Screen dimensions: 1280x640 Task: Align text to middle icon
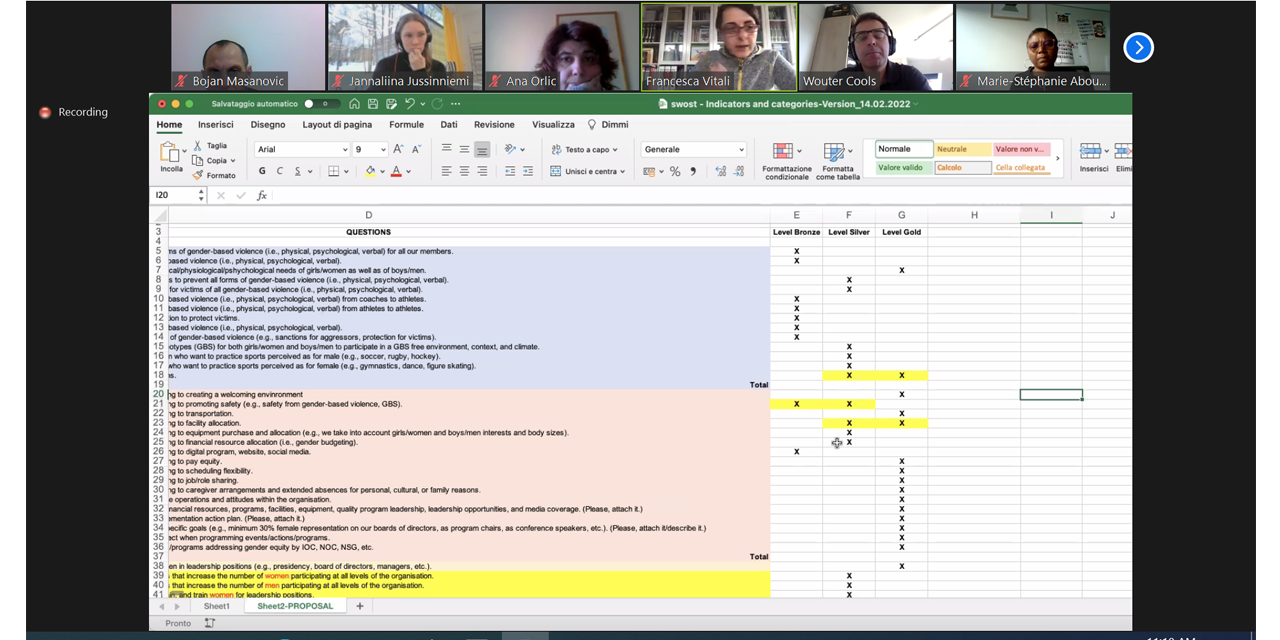464,149
